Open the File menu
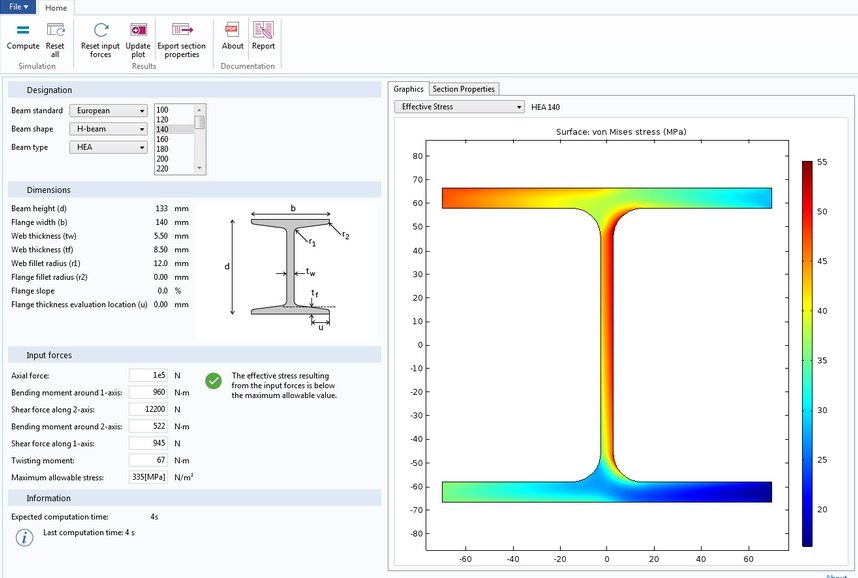858x578 pixels. [19, 7]
